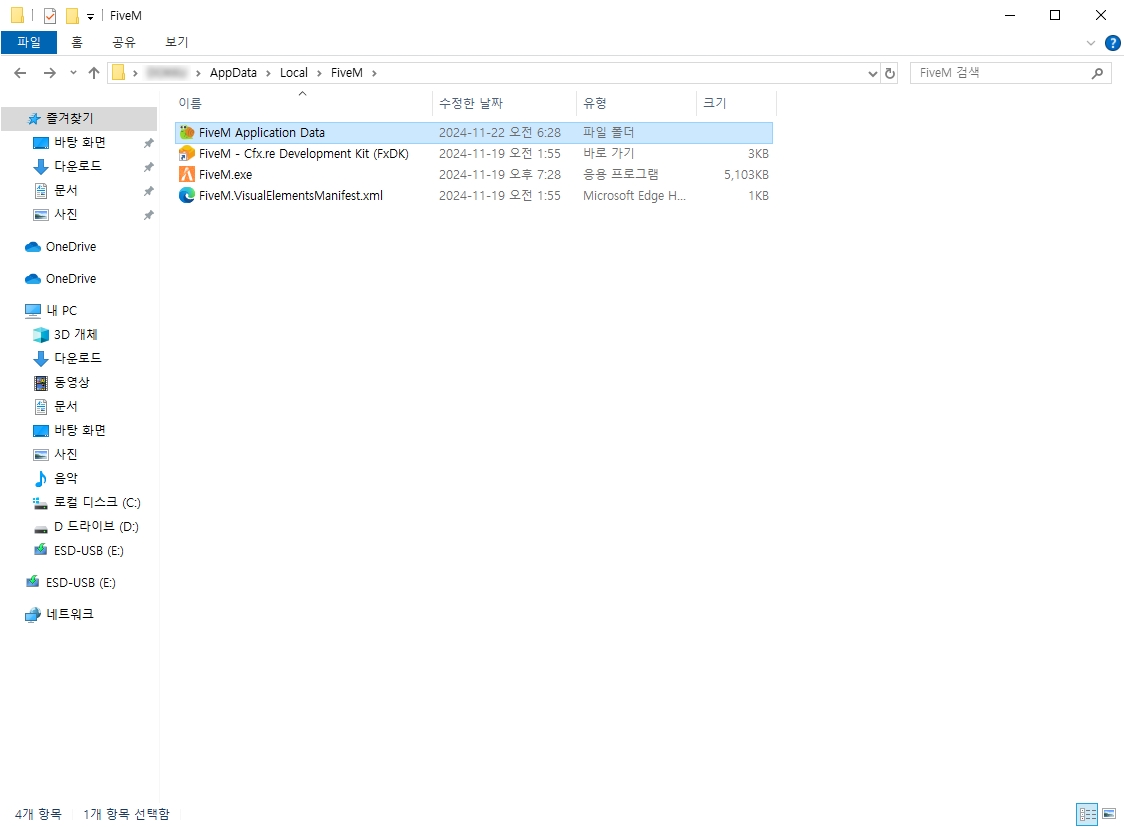Click the FiveM.exe application icon
The width and height of the screenshot is (1125, 827).
click(186, 175)
